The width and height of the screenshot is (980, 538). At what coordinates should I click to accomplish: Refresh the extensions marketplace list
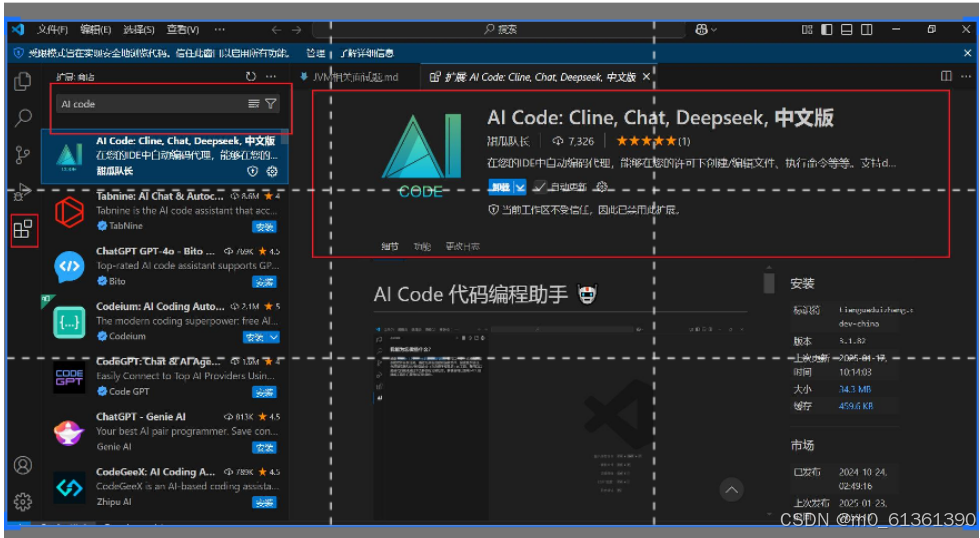coord(251,76)
